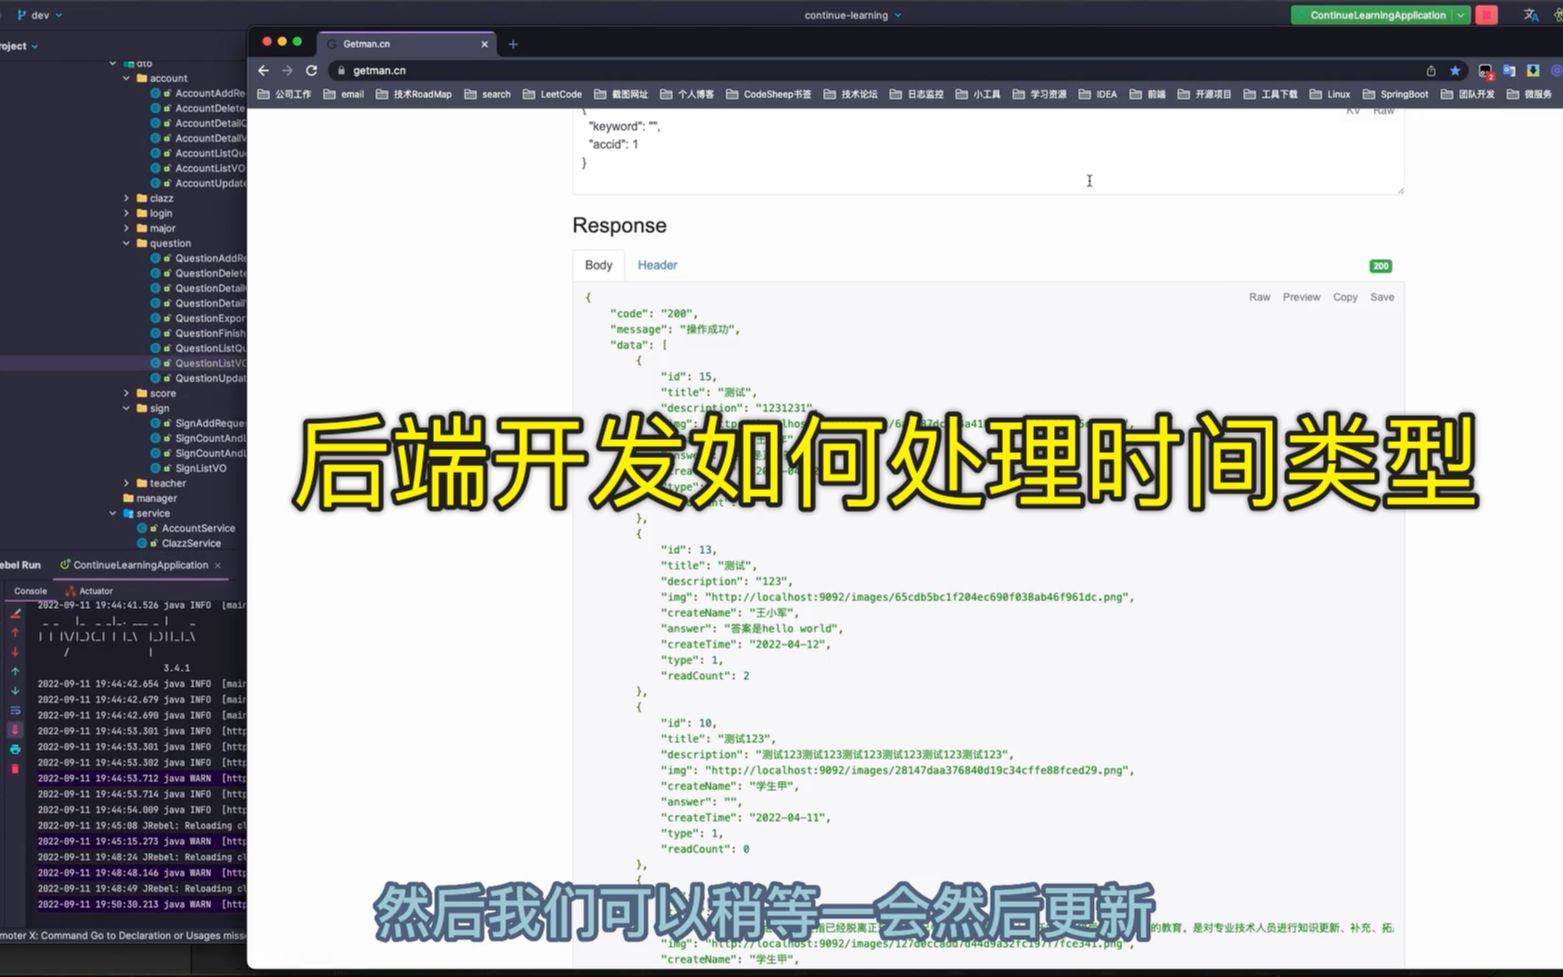
Task: Open the IDEA bookmark folder
Action: pos(1098,94)
